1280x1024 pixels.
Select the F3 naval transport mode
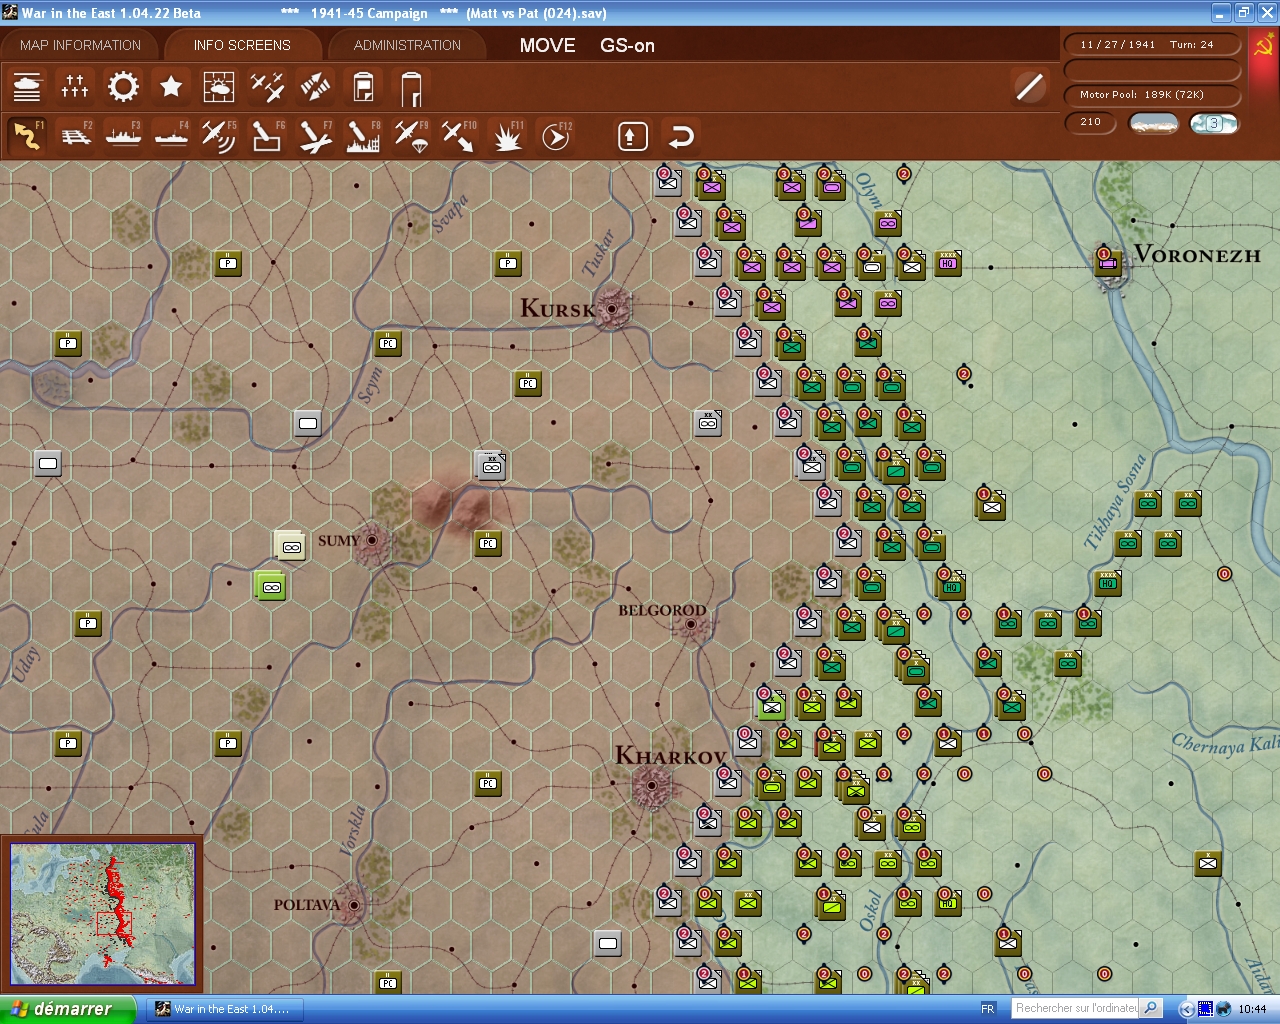click(123, 136)
